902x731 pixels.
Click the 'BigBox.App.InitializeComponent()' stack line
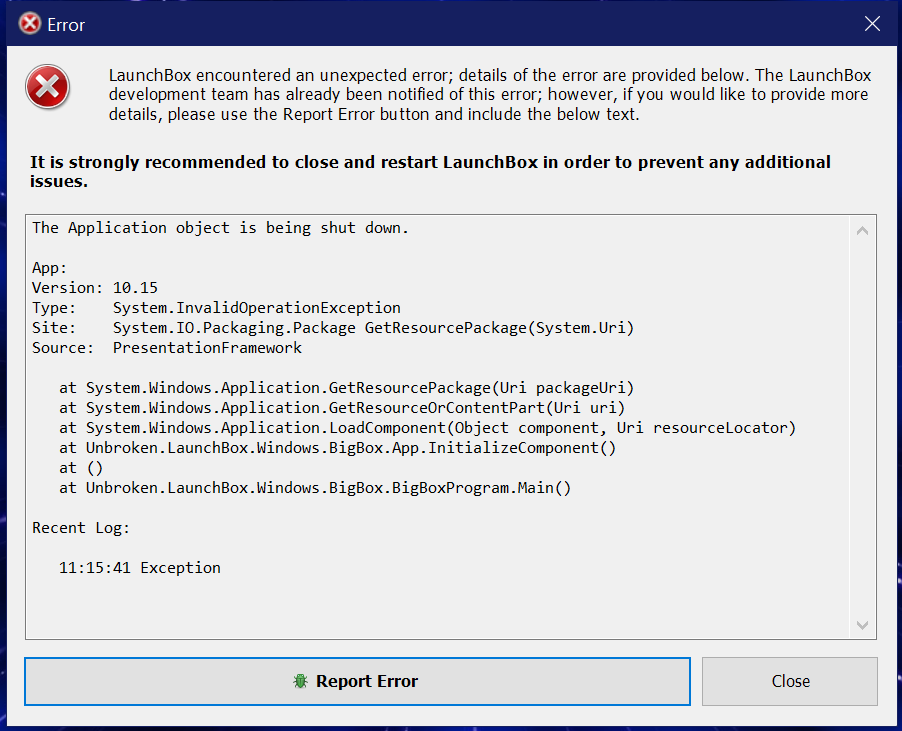coord(337,448)
